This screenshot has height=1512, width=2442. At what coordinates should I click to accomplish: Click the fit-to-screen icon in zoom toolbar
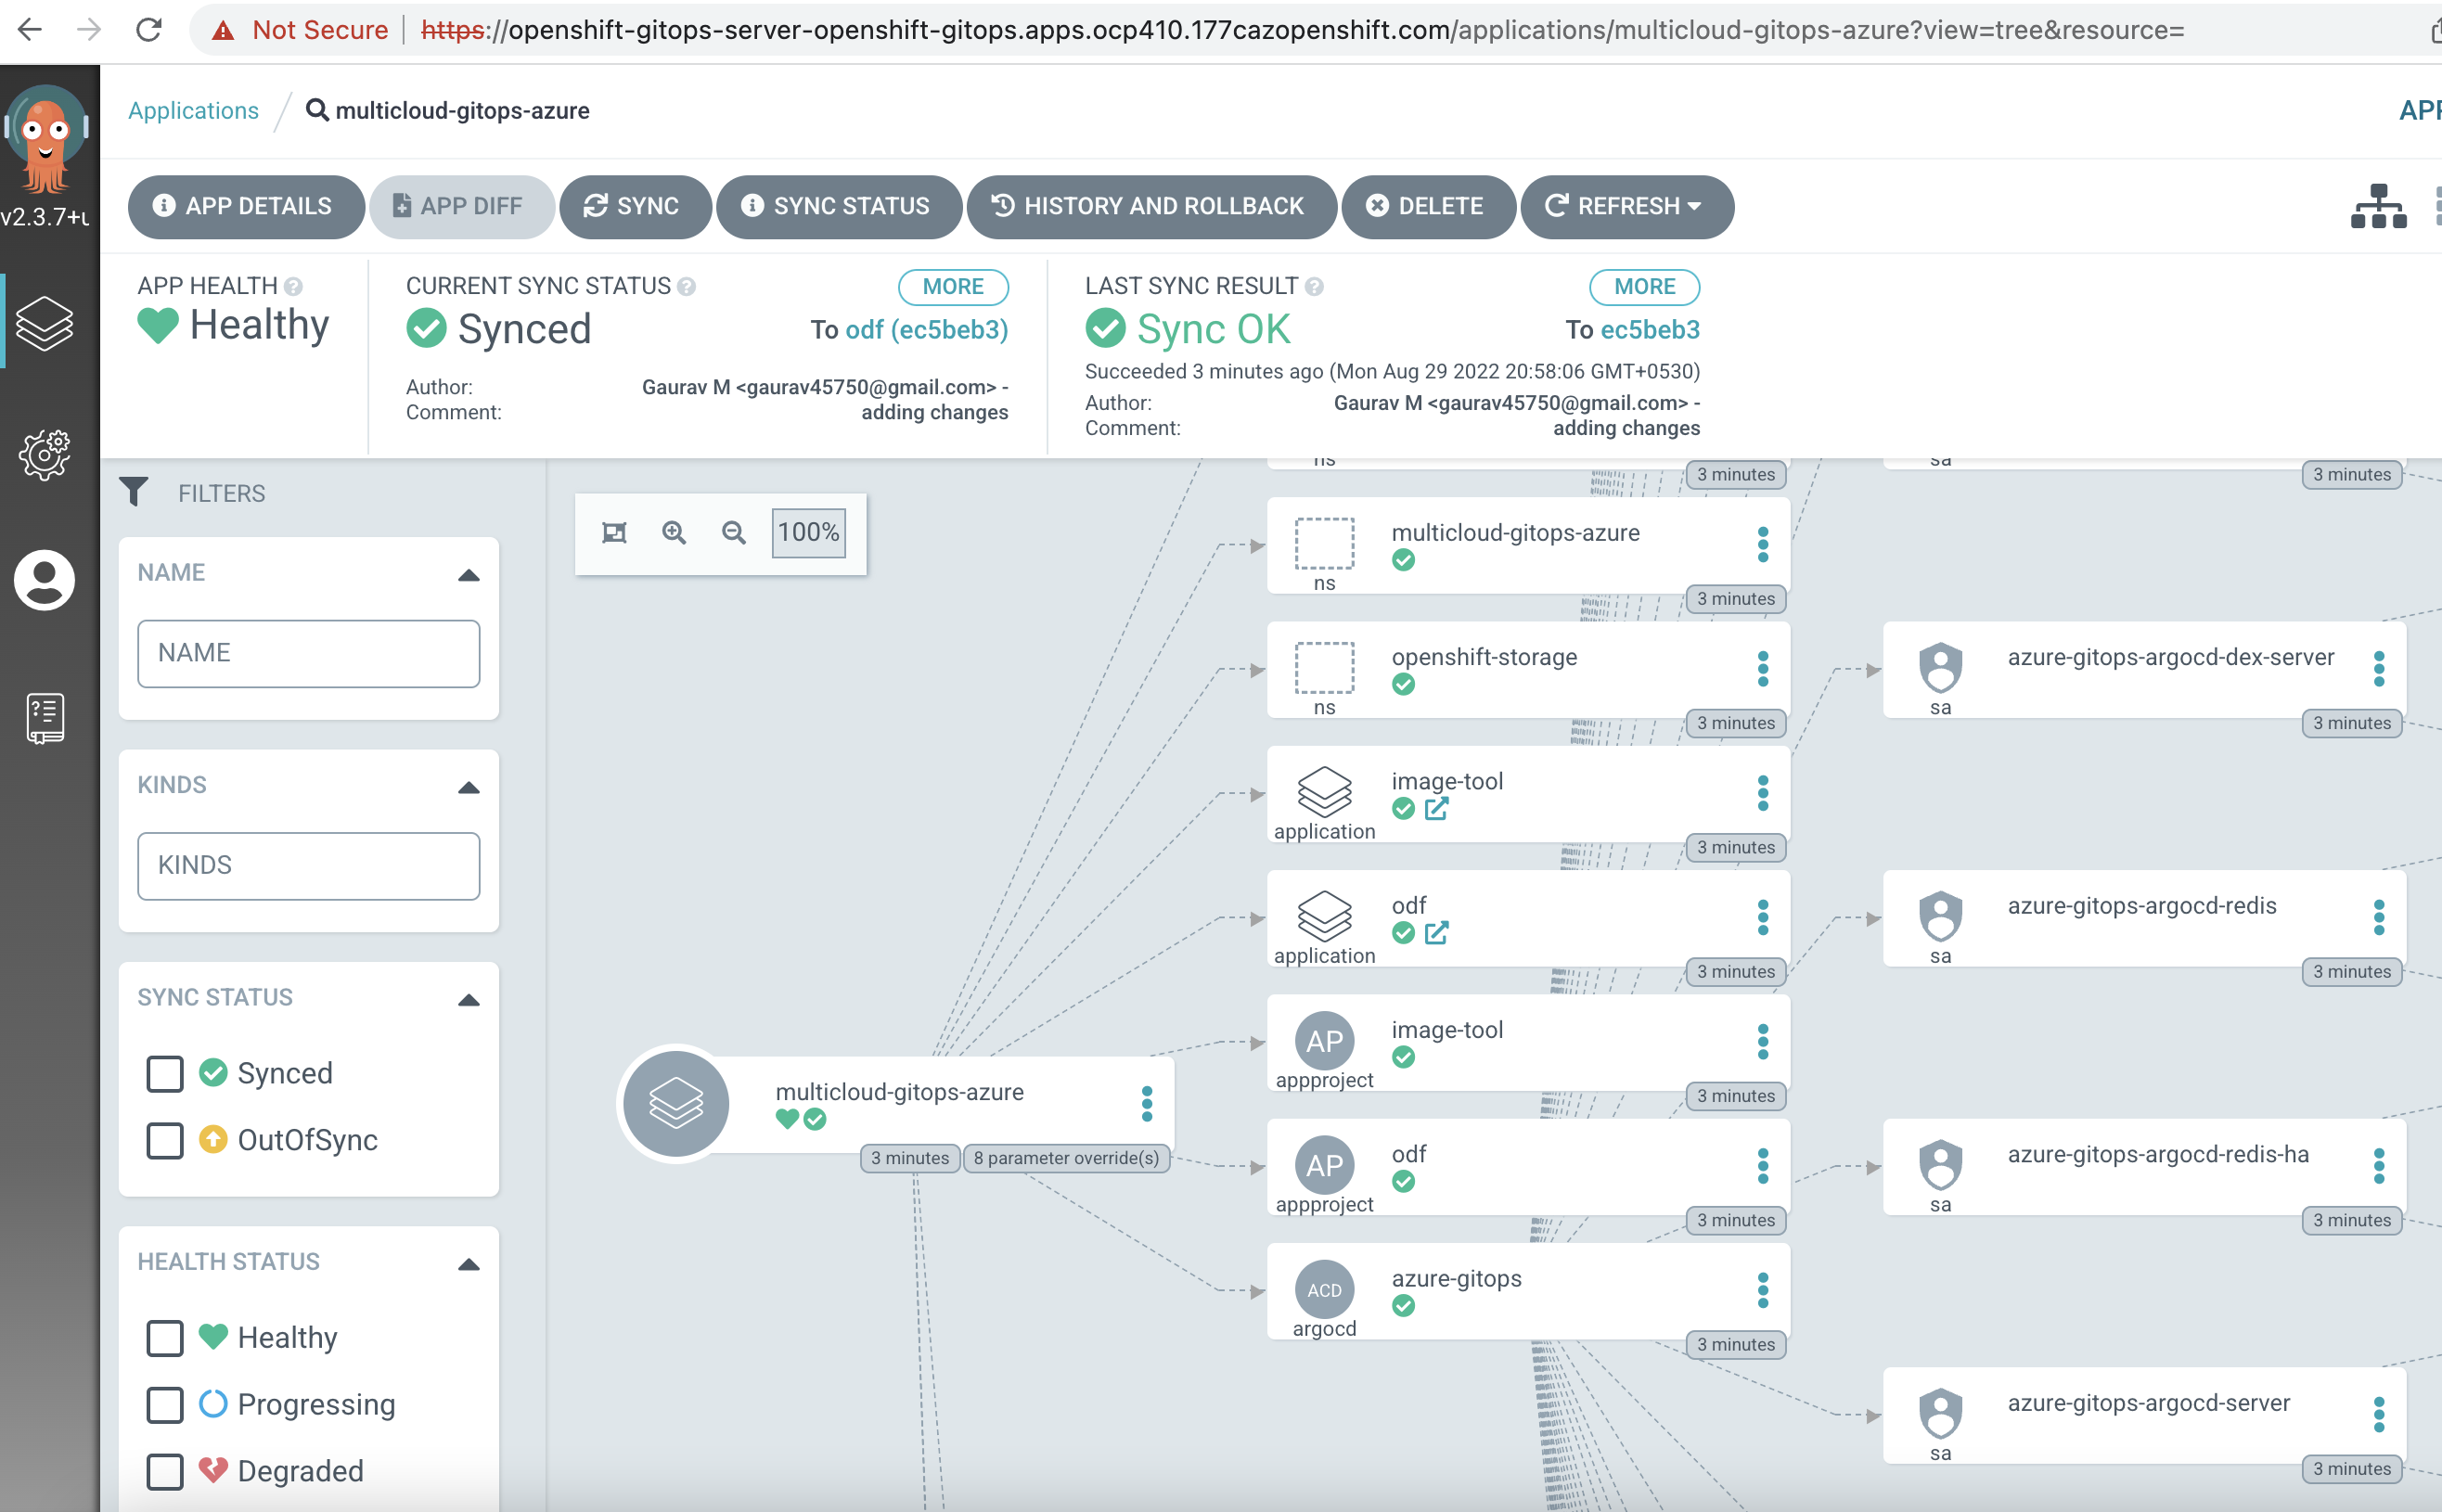(x=614, y=533)
